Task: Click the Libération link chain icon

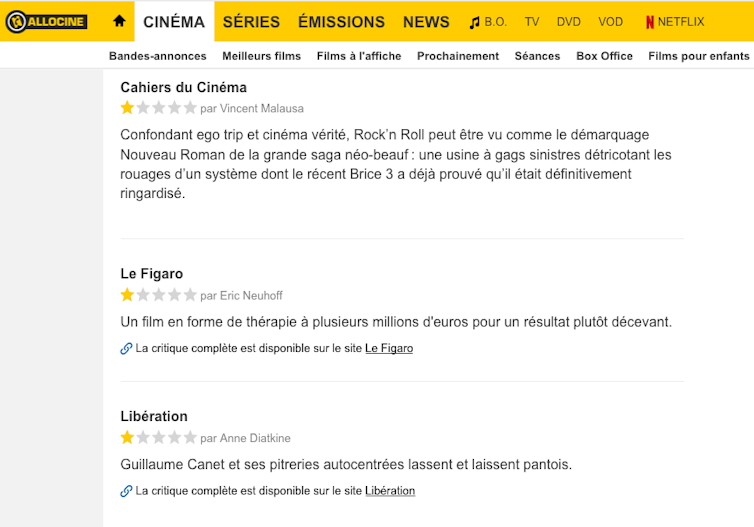Action: (126, 491)
